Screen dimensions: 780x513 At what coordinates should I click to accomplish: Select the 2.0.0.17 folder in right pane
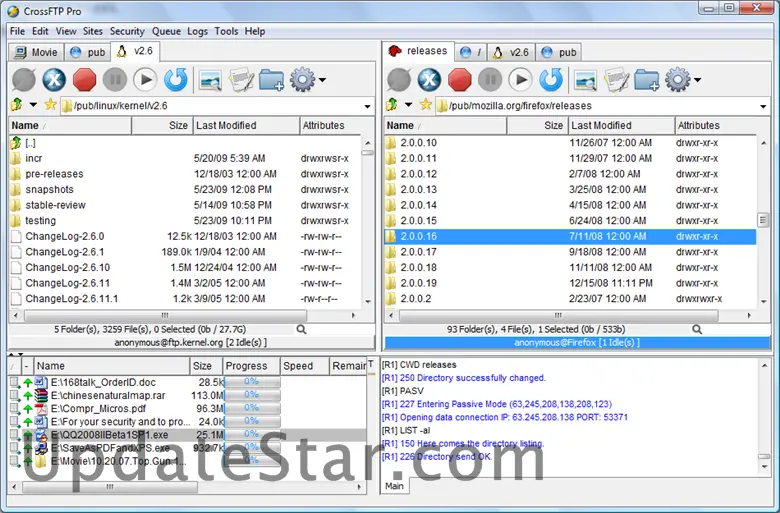point(418,252)
